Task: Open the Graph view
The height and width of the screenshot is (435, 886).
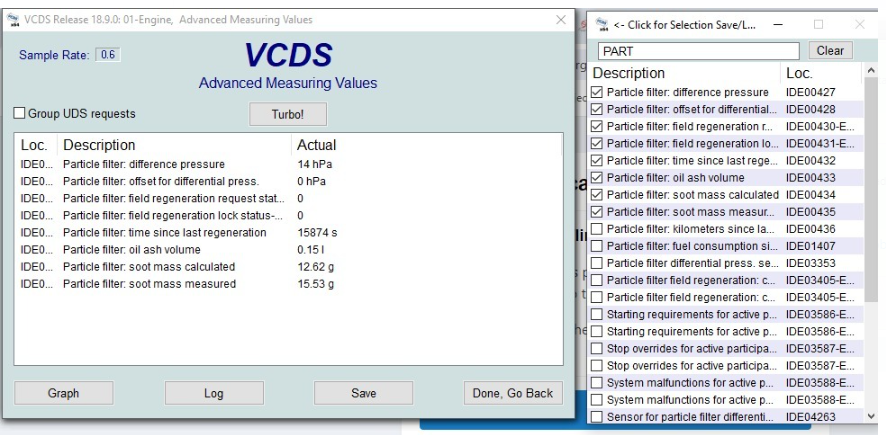Action: [63, 393]
